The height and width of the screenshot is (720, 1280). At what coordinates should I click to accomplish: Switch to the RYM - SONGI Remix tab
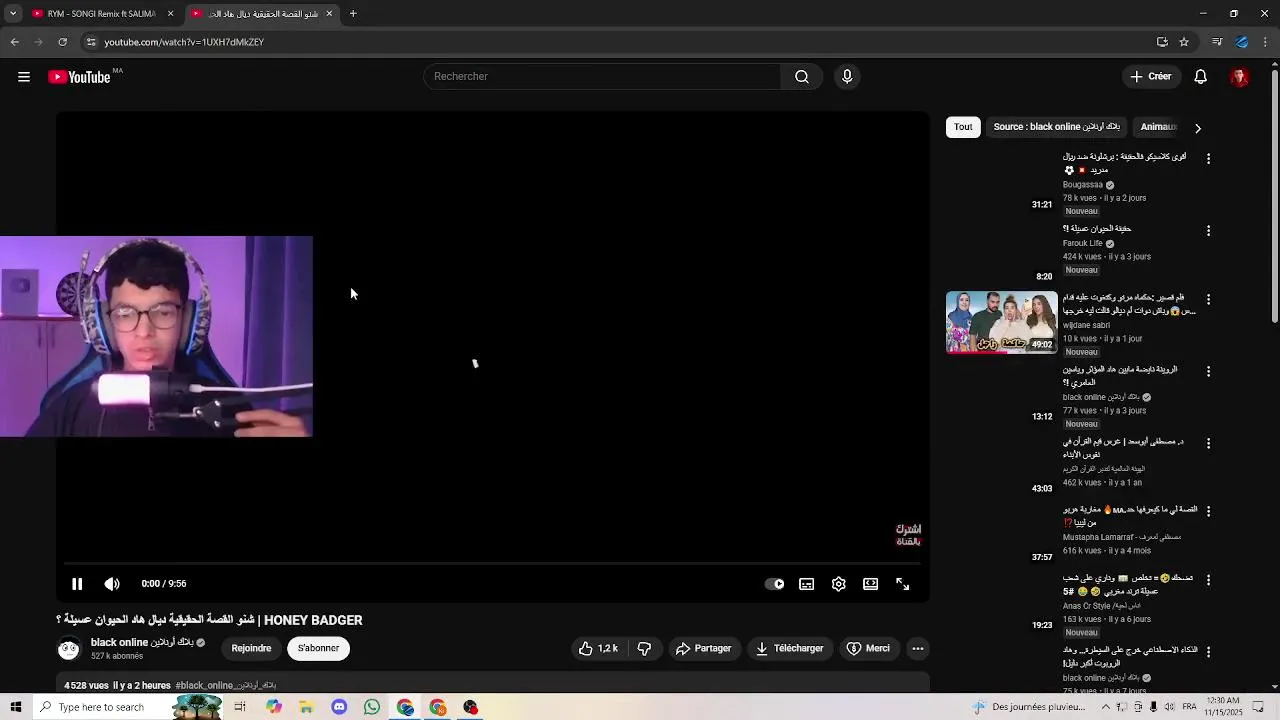click(100, 14)
